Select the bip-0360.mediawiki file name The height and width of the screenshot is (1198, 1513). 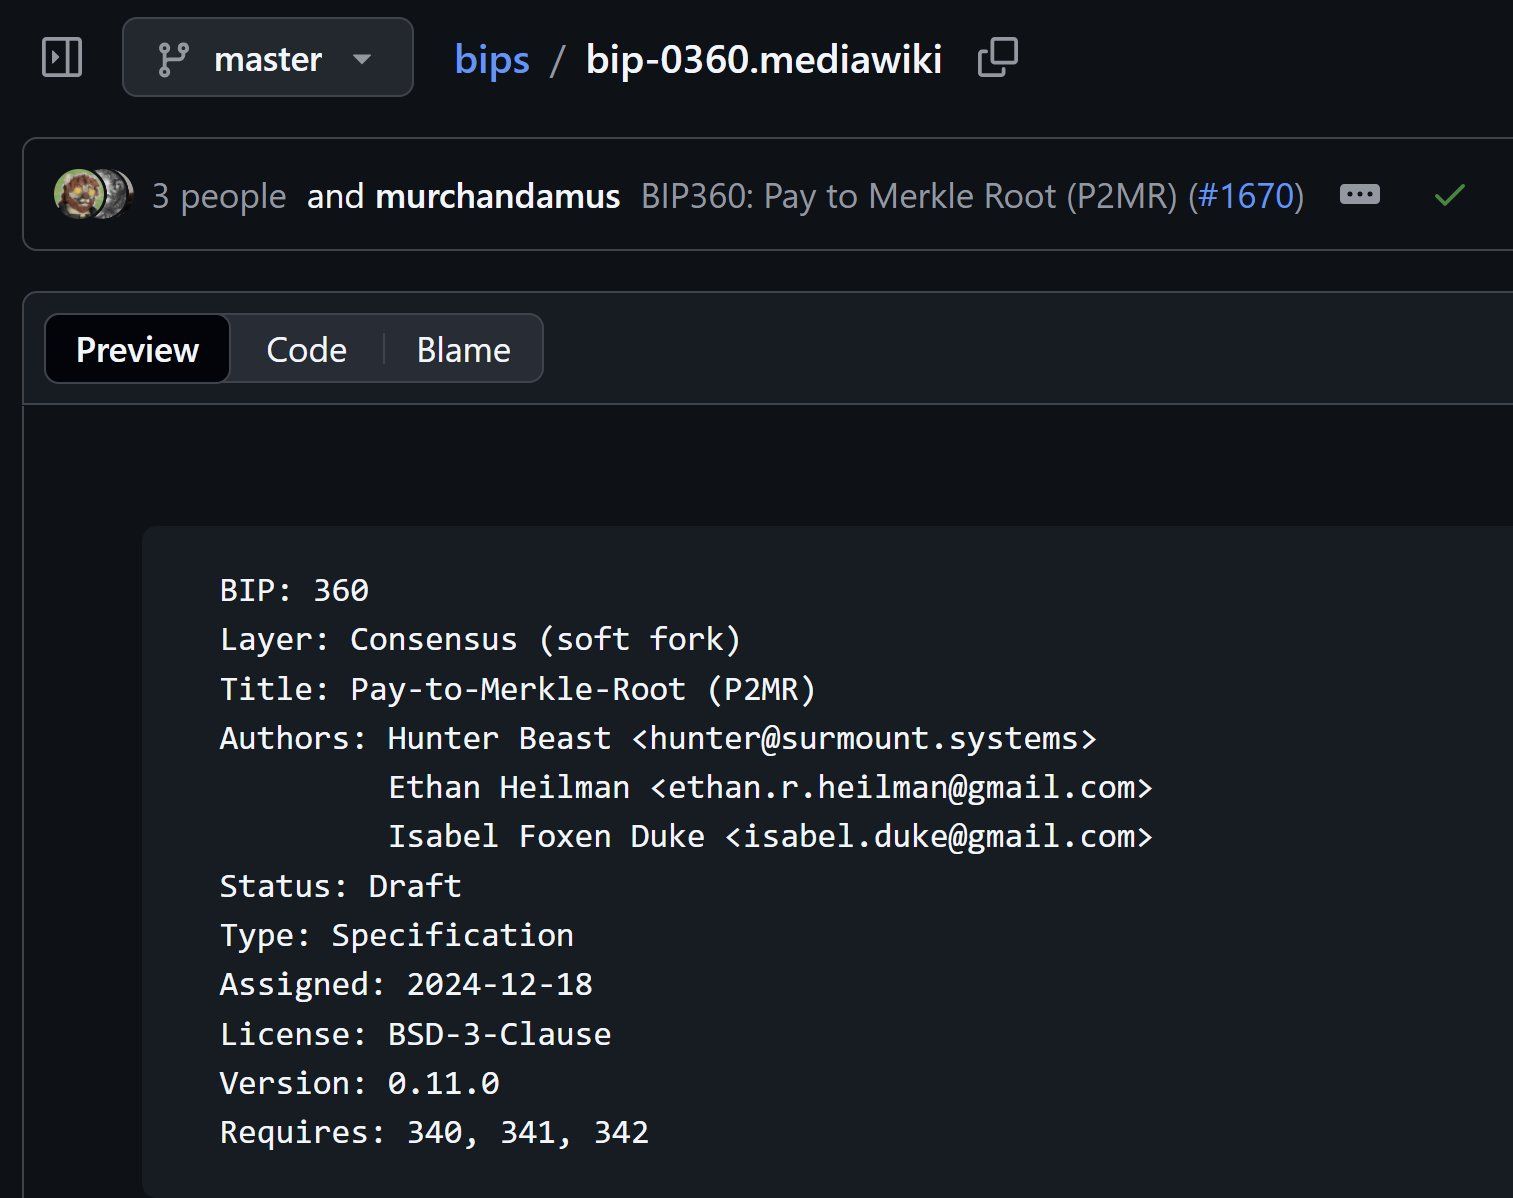(x=764, y=60)
